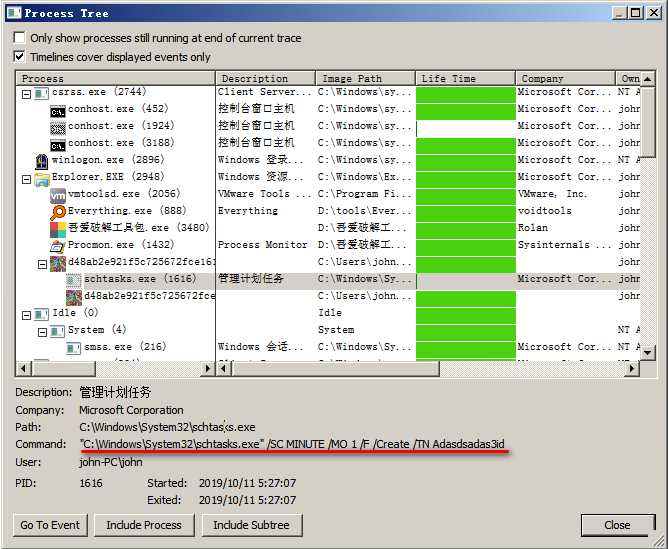Screen dimensions: 668x549
Task: Select the smss.exe (216) row
Action: (328, 348)
